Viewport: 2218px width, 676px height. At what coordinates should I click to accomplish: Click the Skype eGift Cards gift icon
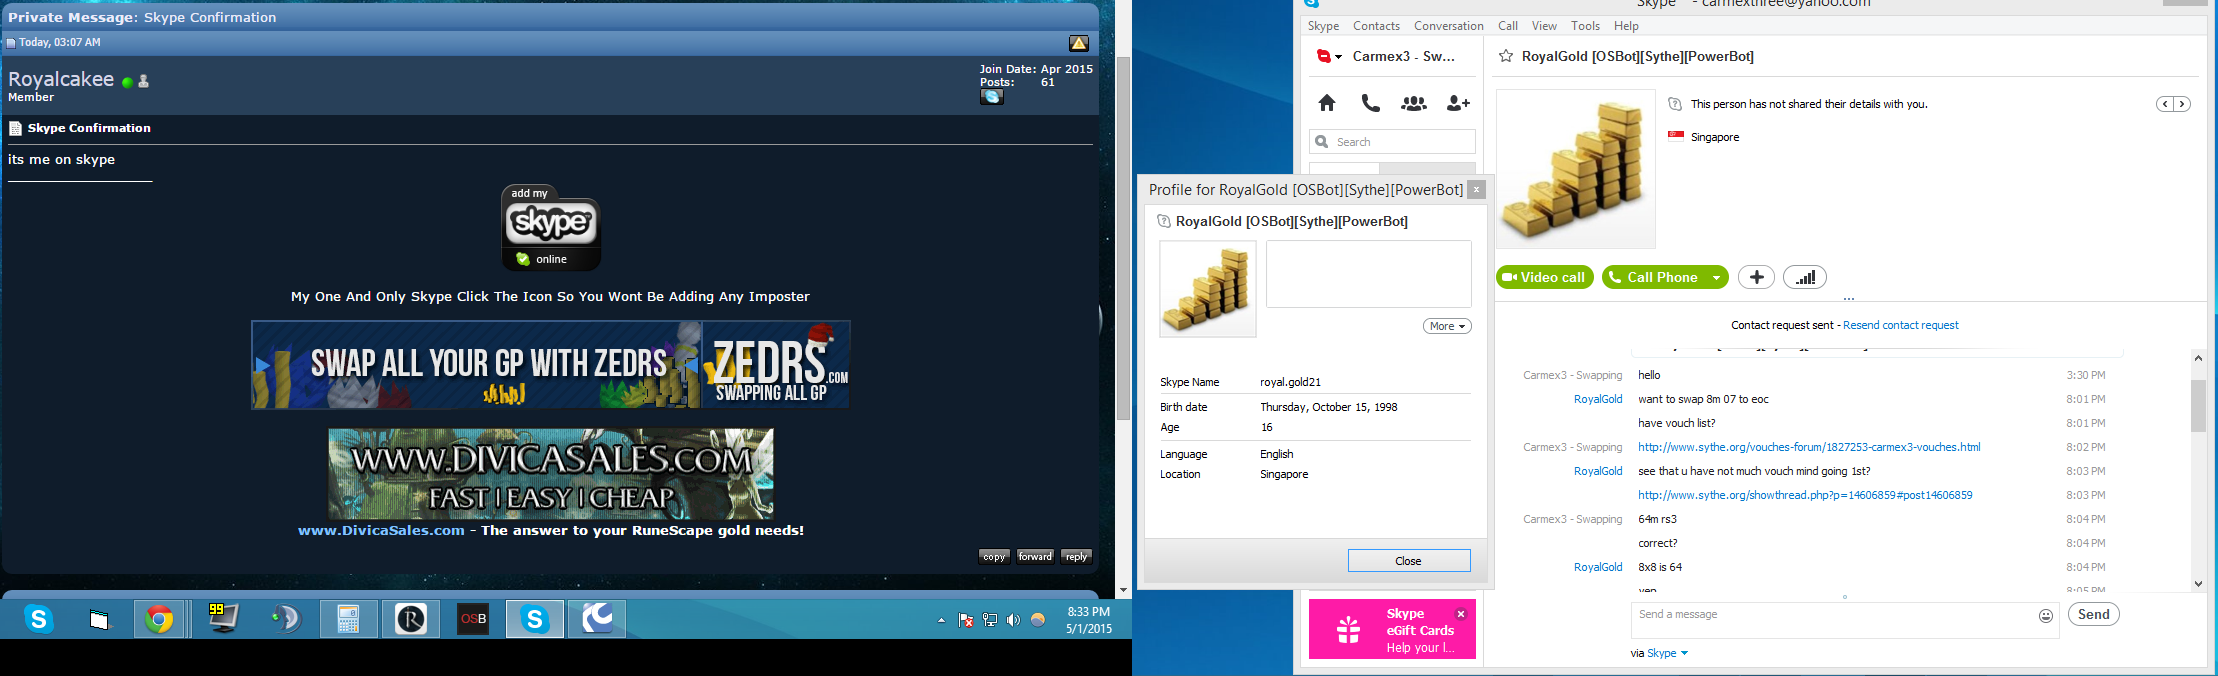point(1349,629)
